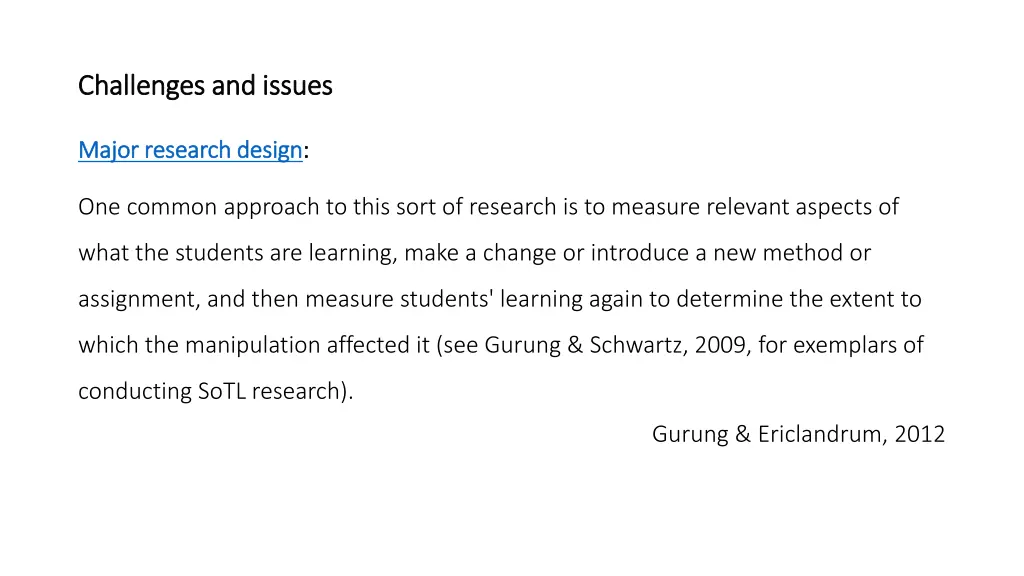Click the word learning, on the second line
This screenshot has width=1024, height=576.
[x=353, y=253]
